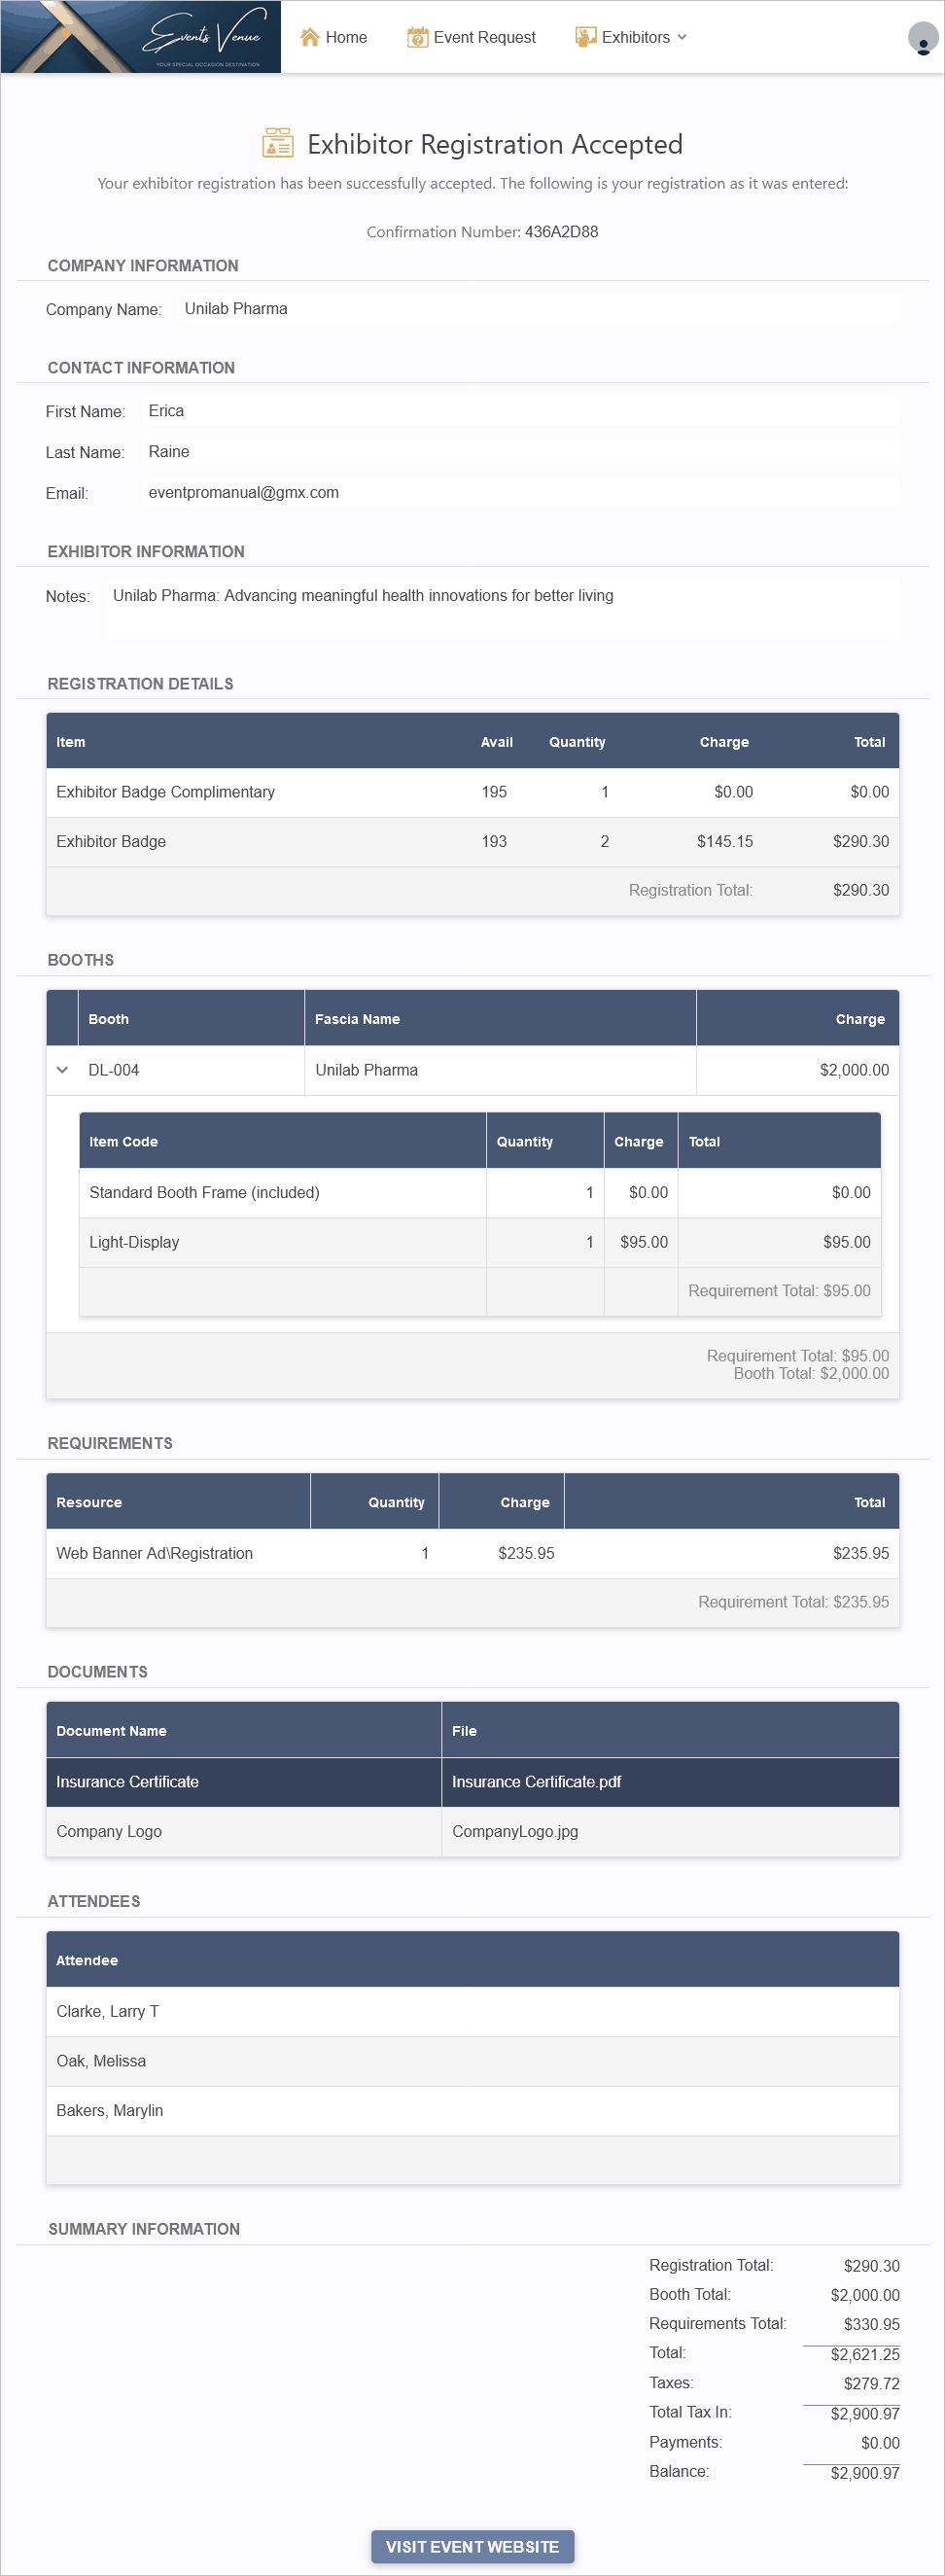Select the Insurance Certificate document row
The width and height of the screenshot is (945, 2576).
472,1782
